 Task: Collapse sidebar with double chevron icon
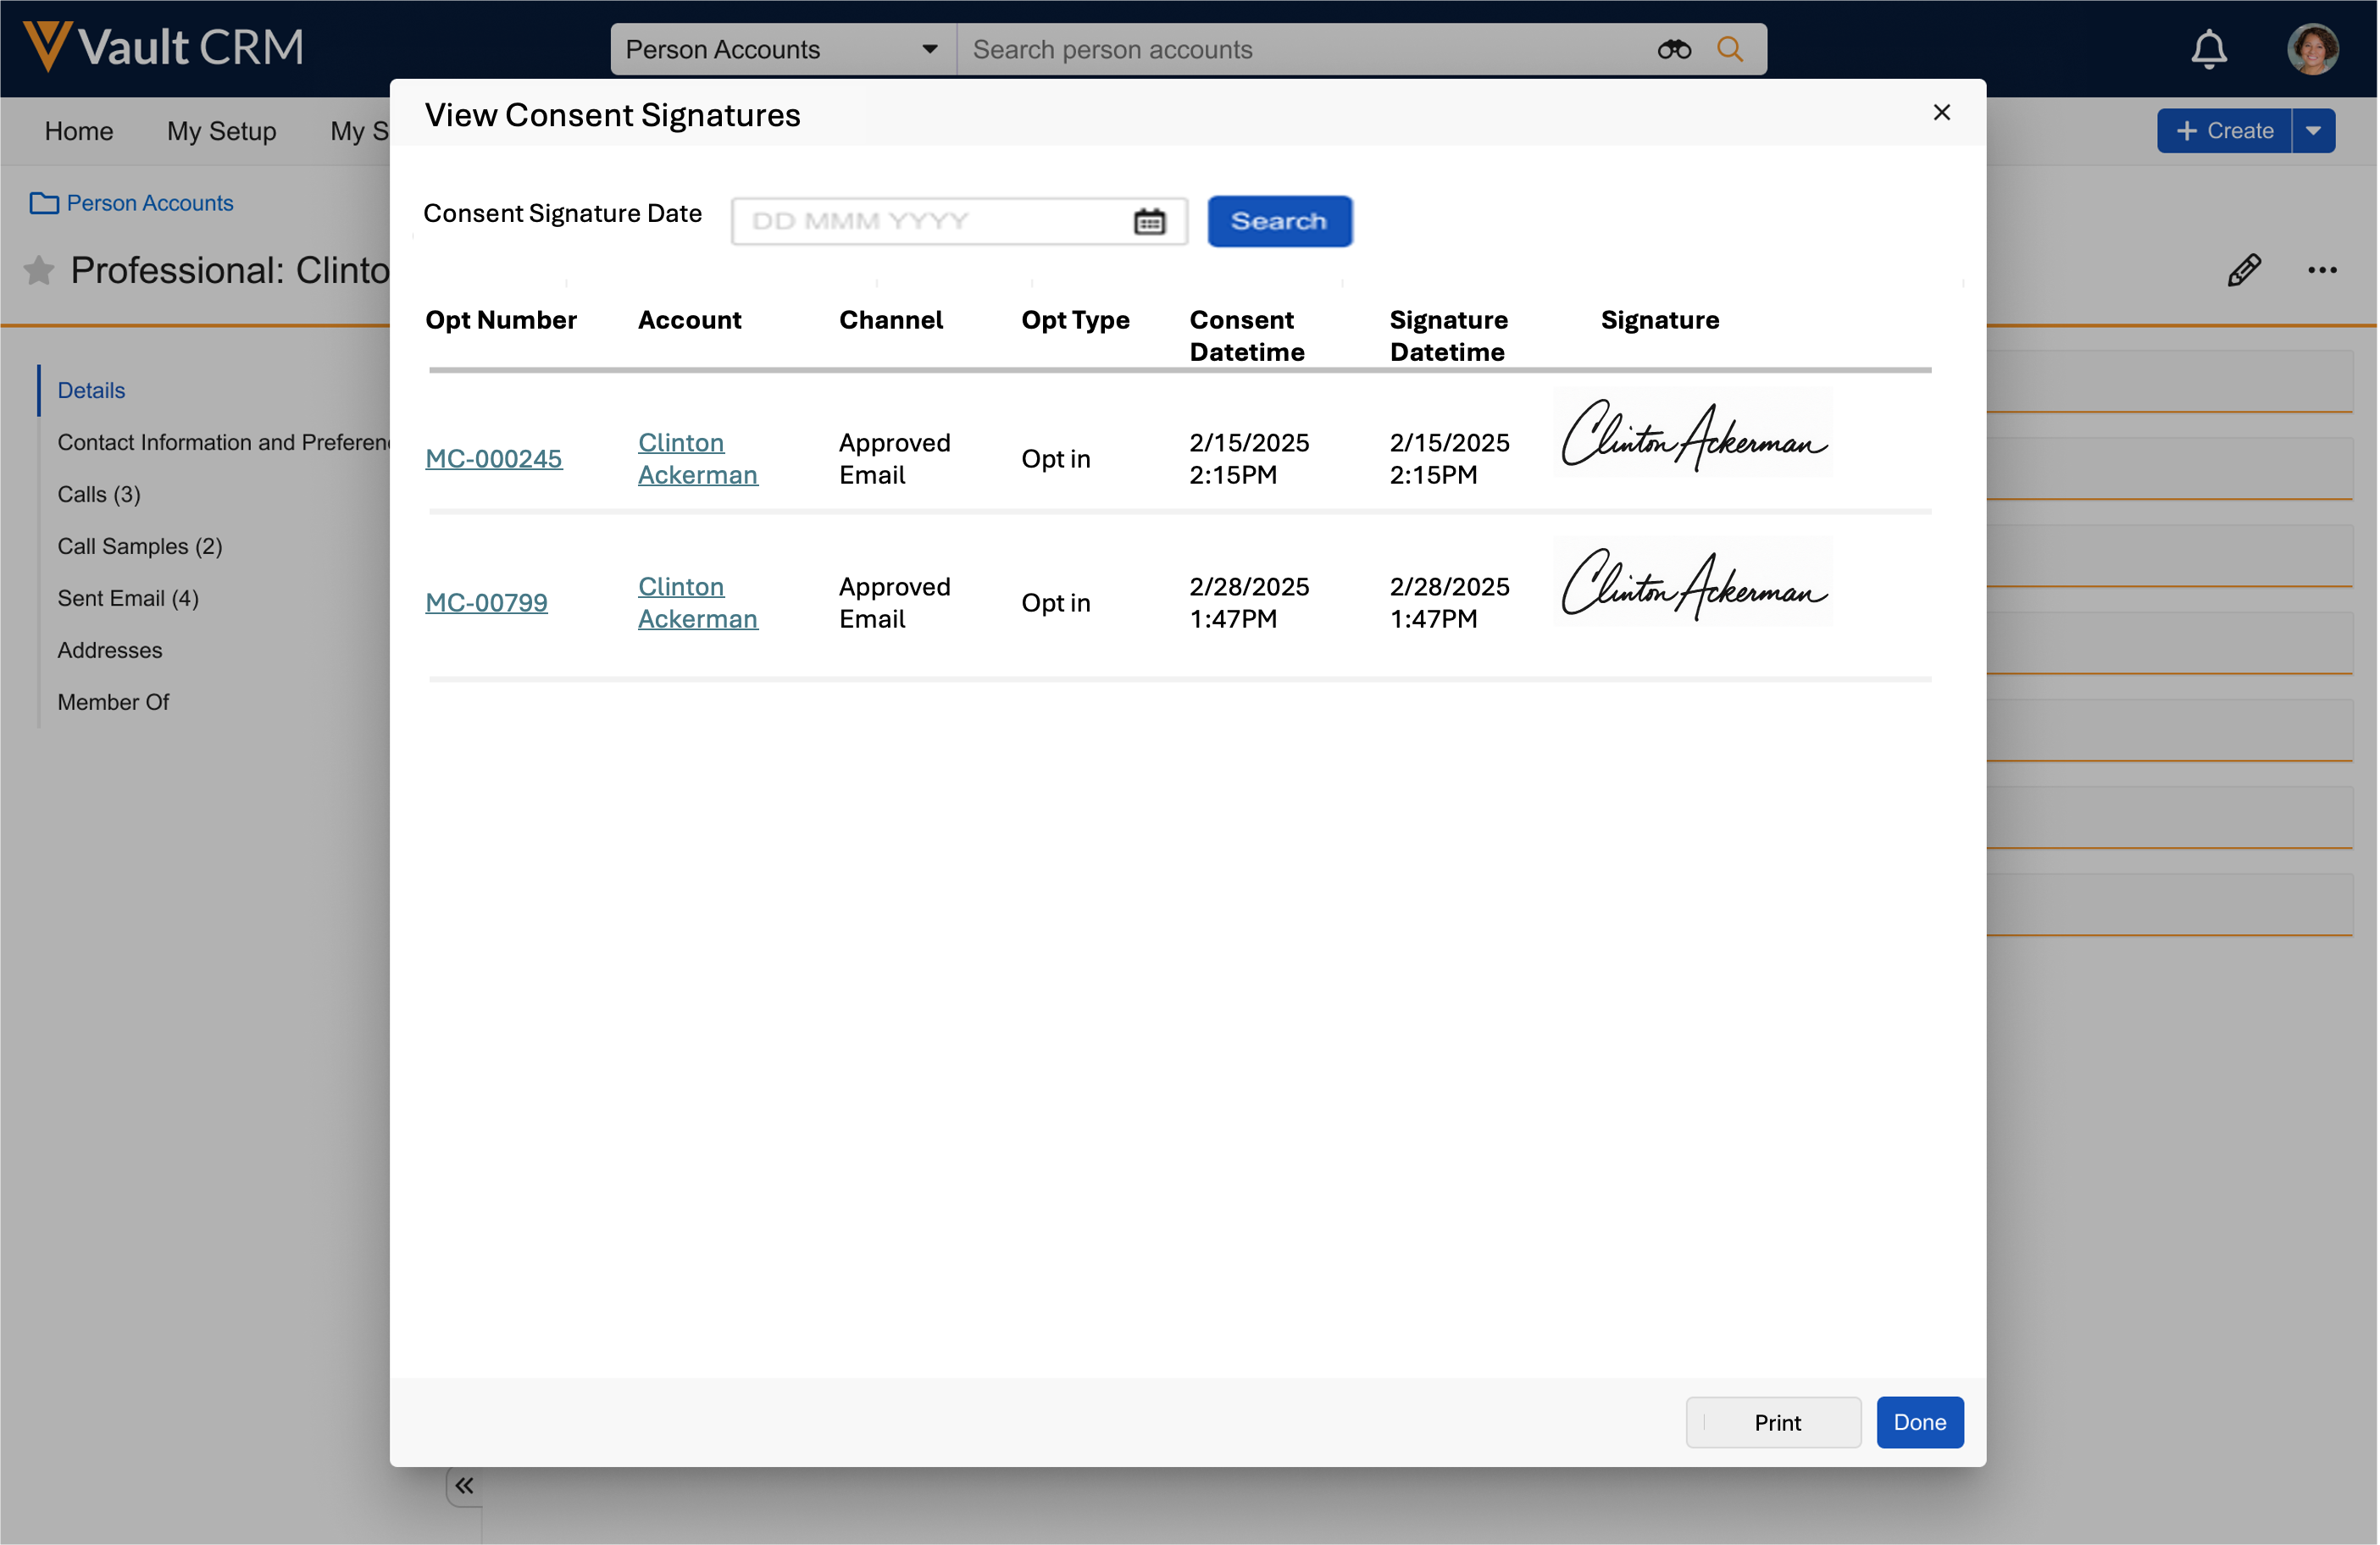[x=464, y=1485]
